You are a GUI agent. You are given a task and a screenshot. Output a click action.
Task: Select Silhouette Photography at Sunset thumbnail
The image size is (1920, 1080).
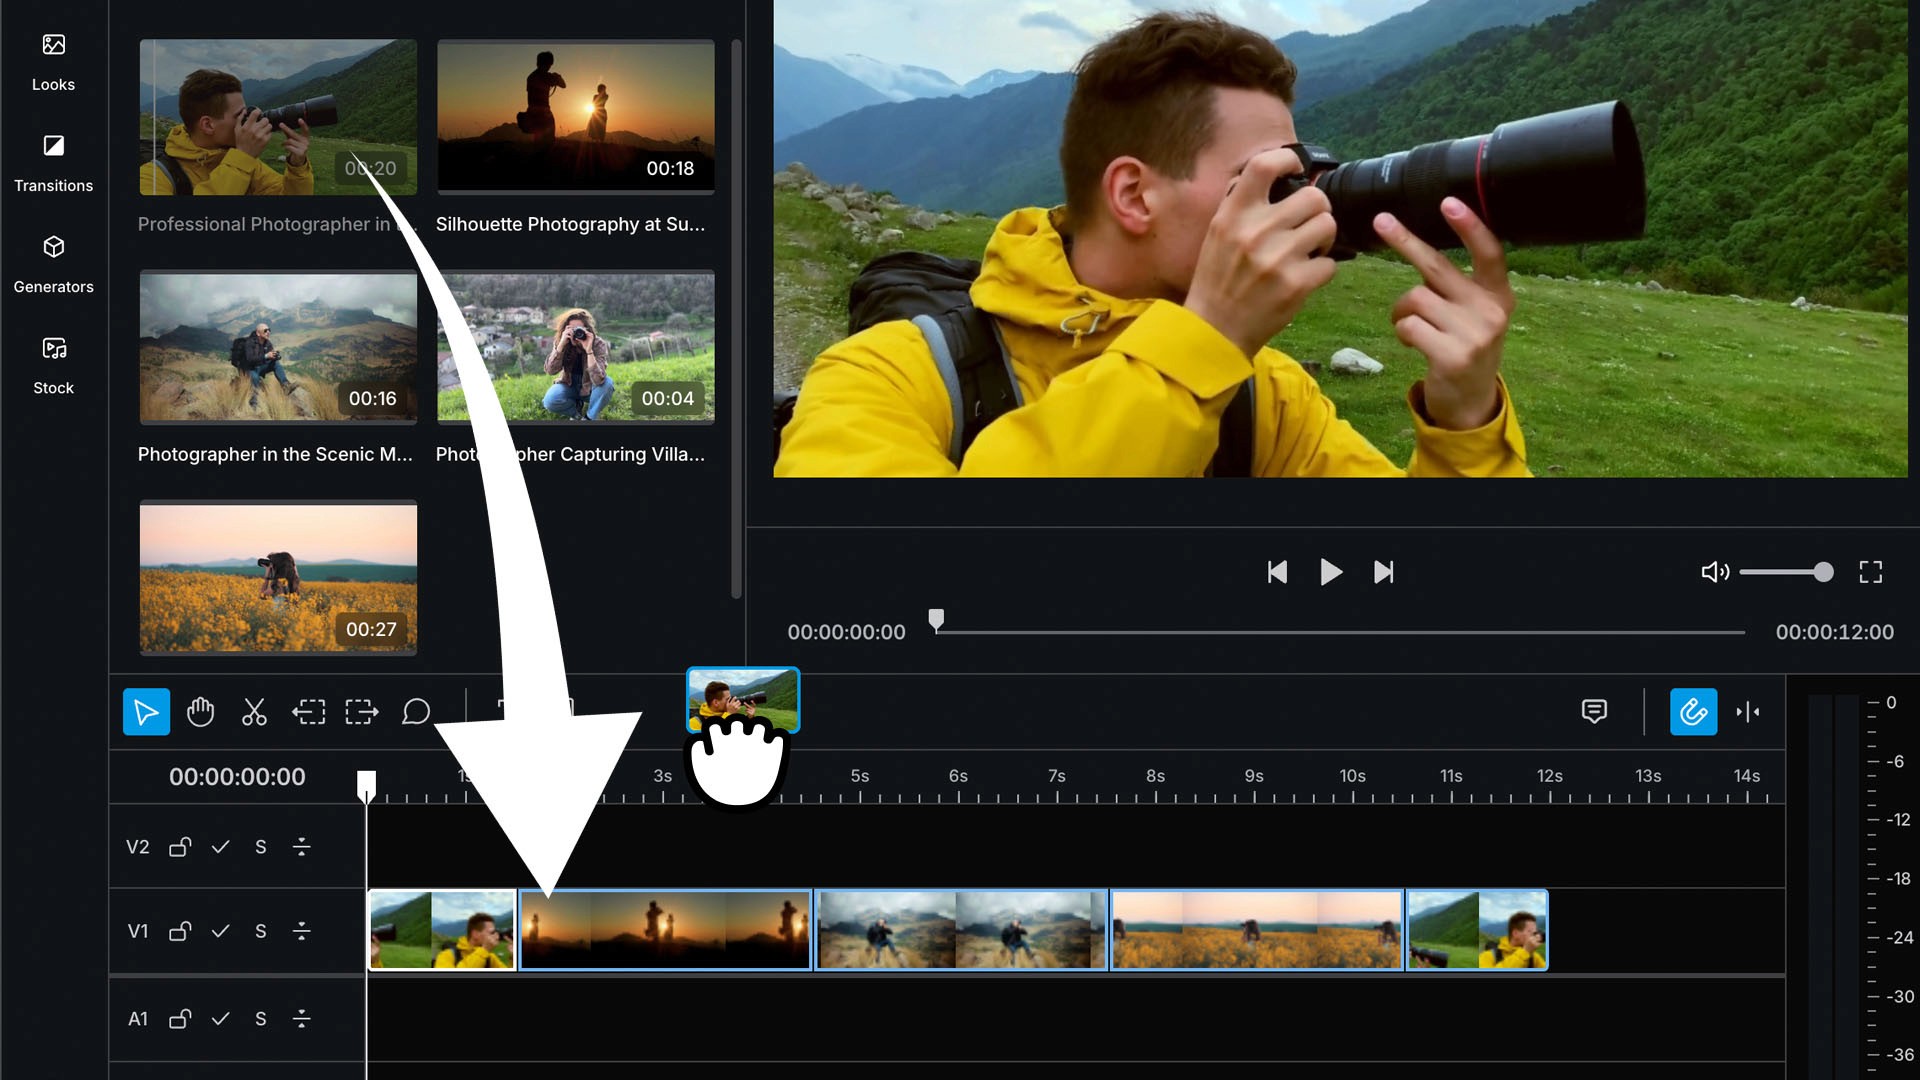pos(575,116)
